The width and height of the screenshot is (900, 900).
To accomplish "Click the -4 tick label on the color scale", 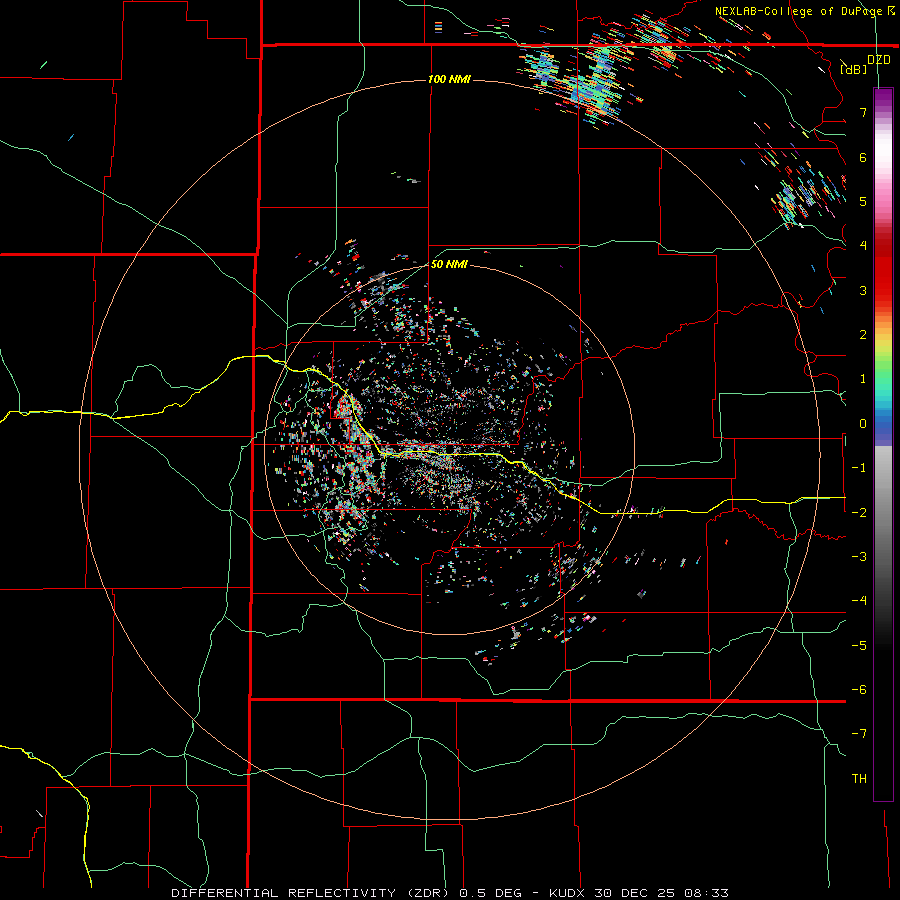I will 859,600.
